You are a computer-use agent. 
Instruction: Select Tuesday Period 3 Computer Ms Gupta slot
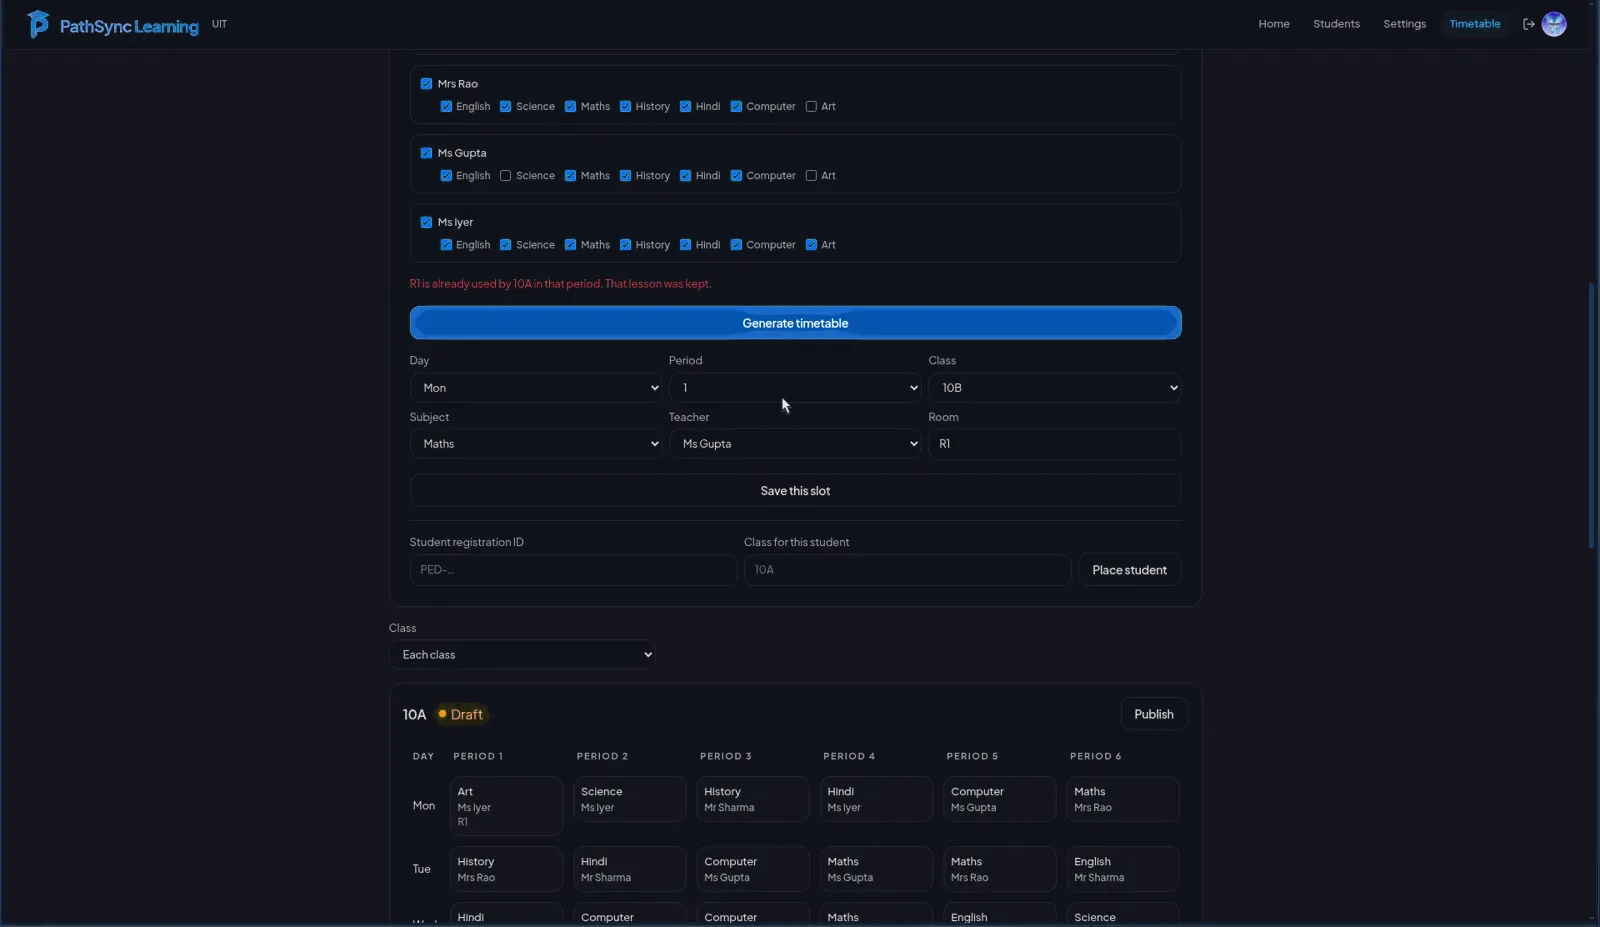tap(752, 869)
